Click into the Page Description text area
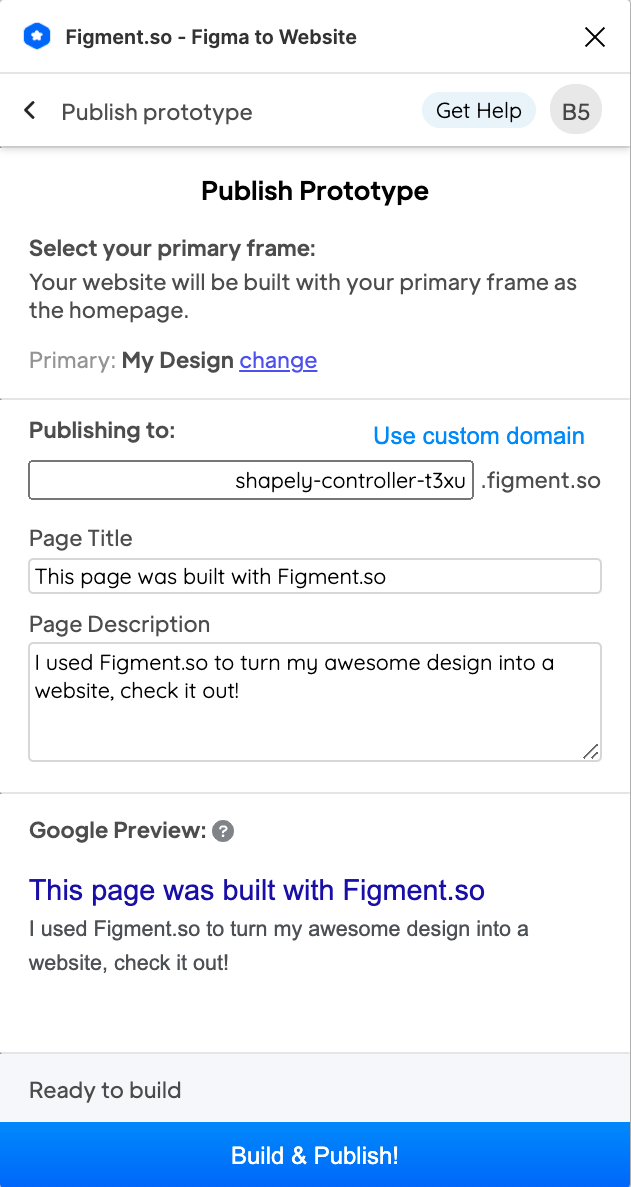 pos(315,702)
